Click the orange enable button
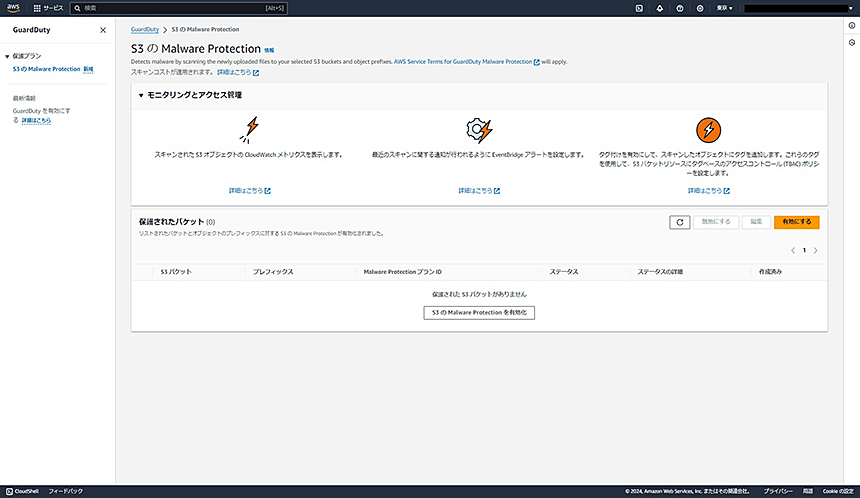 click(x=797, y=222)
